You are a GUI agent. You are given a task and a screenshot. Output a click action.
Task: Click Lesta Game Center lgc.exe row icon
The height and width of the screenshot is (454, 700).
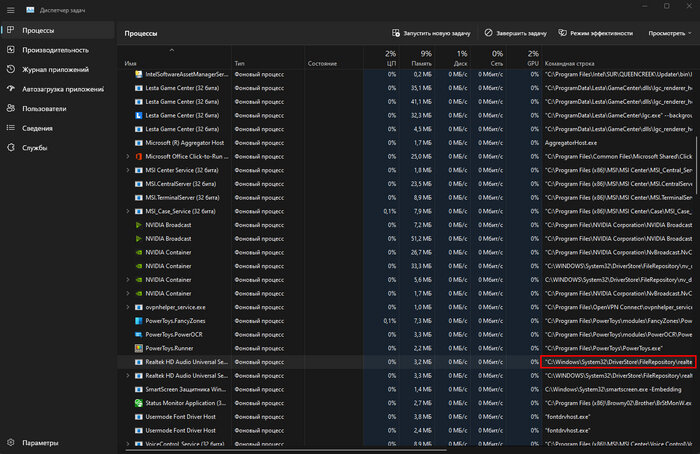[139, 115]
